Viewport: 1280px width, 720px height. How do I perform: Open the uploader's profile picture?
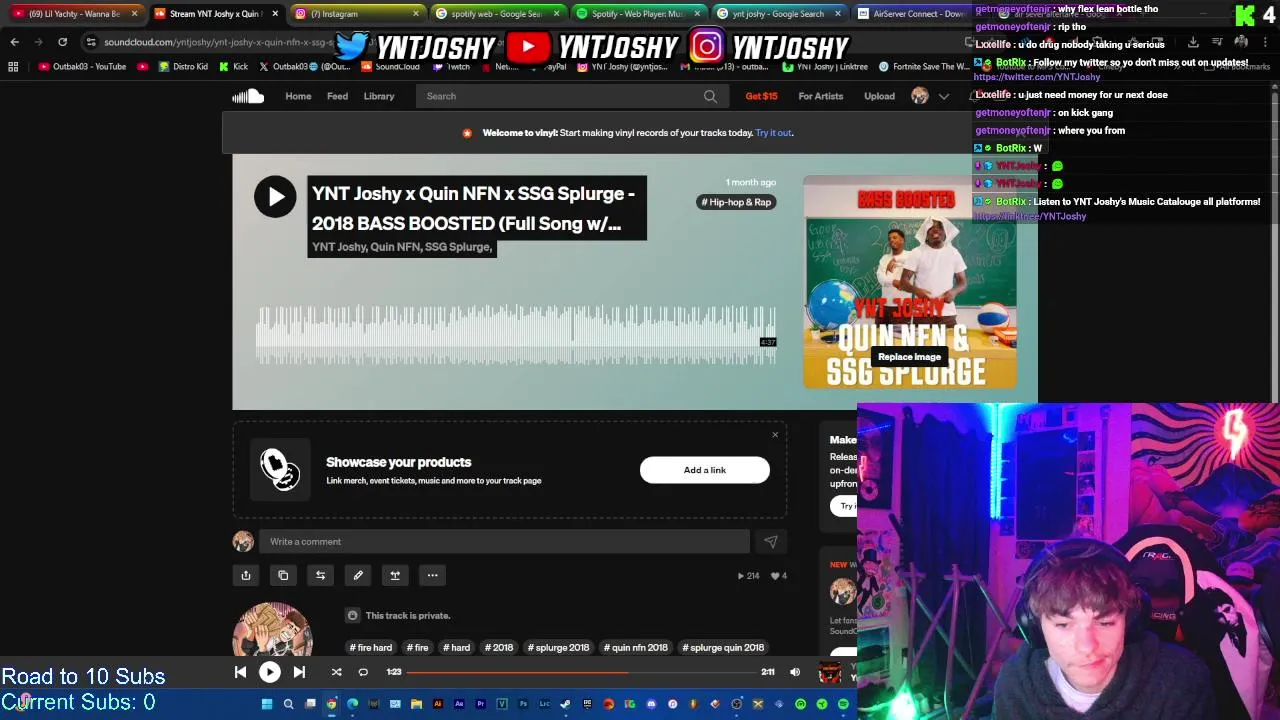(272, 630)
